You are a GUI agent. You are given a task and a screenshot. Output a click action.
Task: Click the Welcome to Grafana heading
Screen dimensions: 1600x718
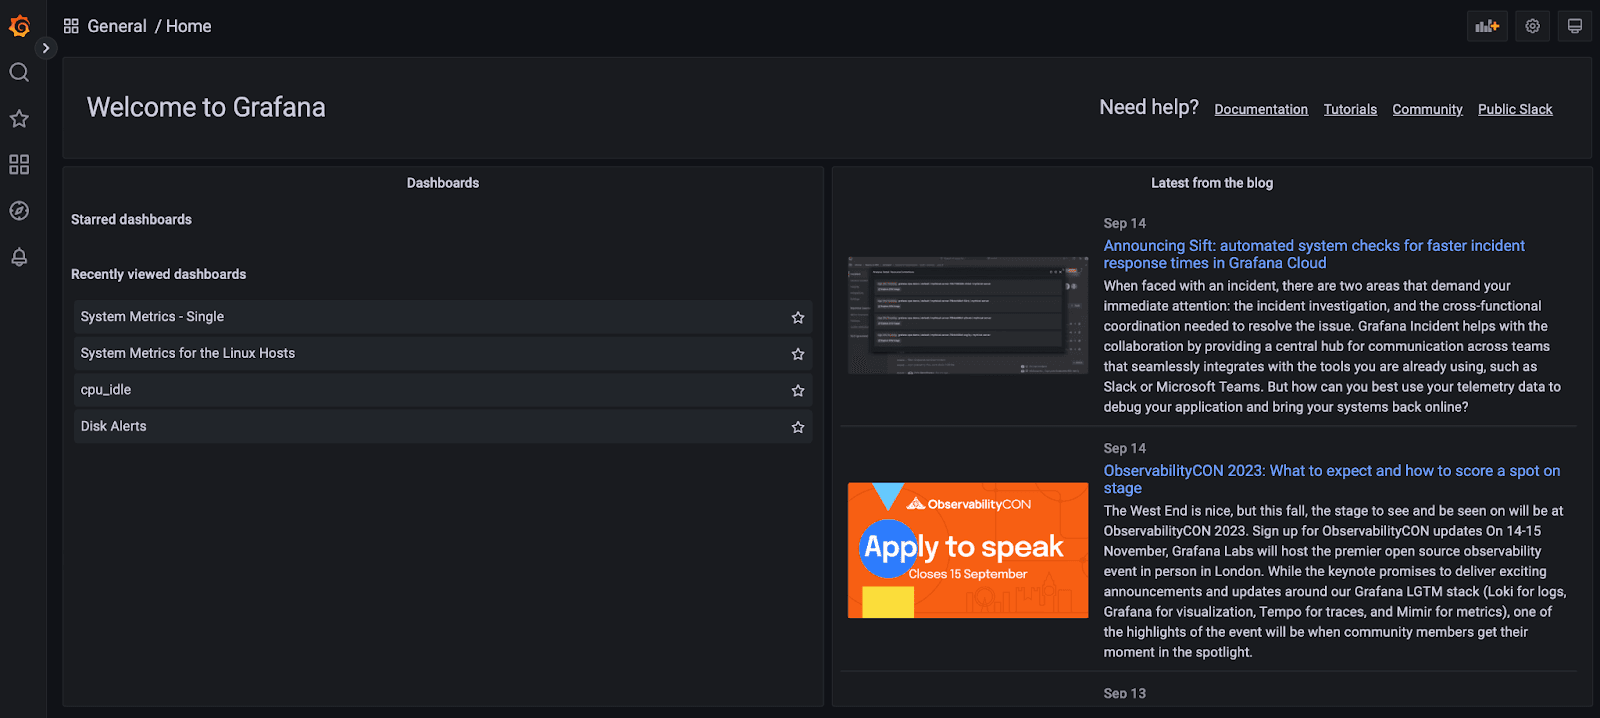pyautogui.click(x=206, y=107)
